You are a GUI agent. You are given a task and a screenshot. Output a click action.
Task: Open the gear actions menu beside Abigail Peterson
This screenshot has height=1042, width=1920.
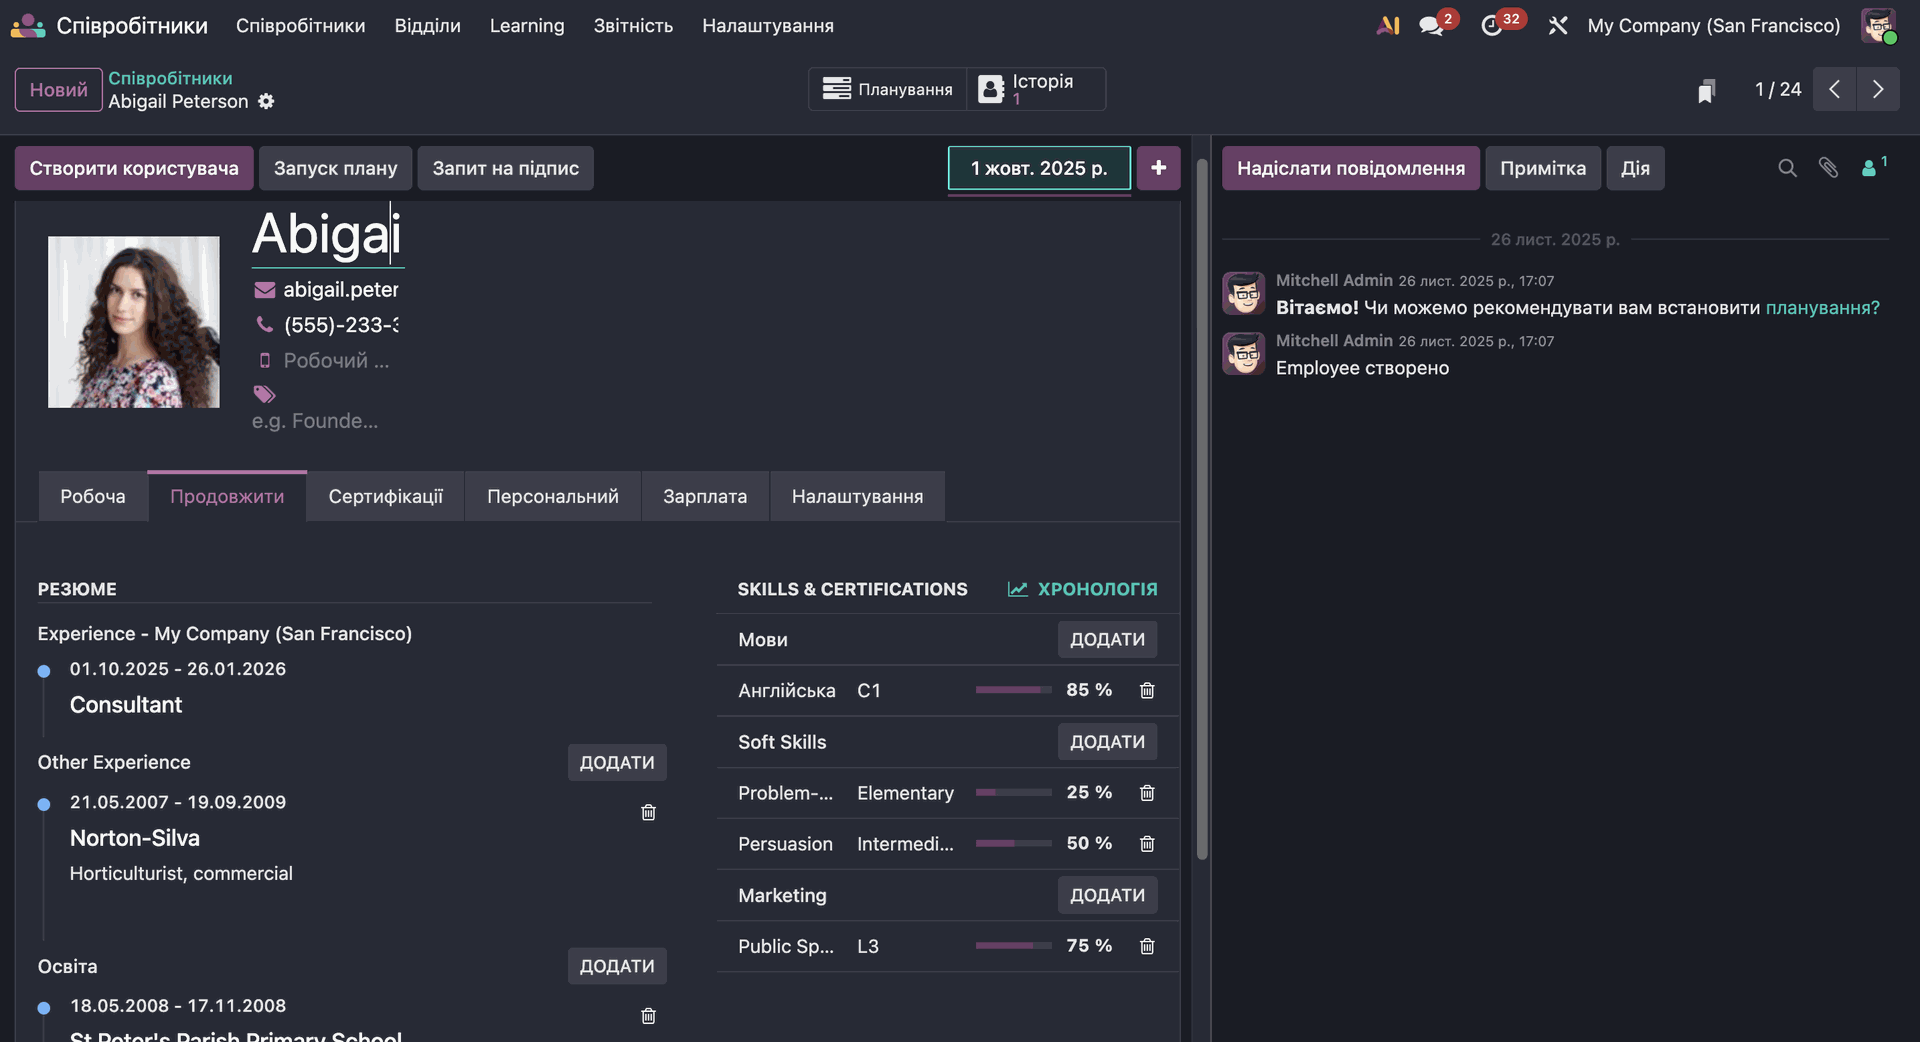266,101
